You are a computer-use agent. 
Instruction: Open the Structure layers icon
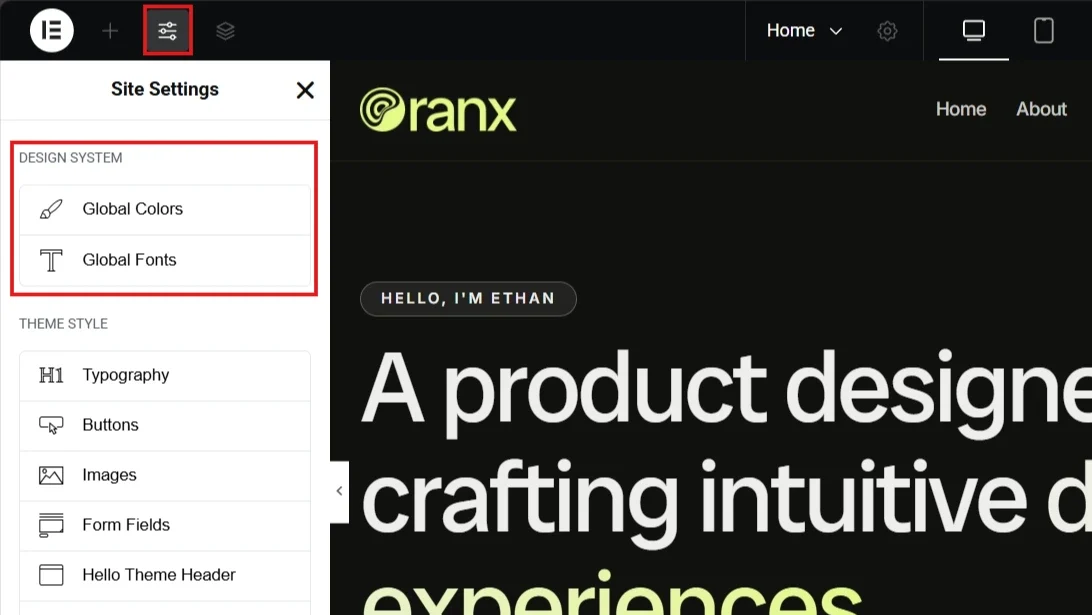point(226,31)
